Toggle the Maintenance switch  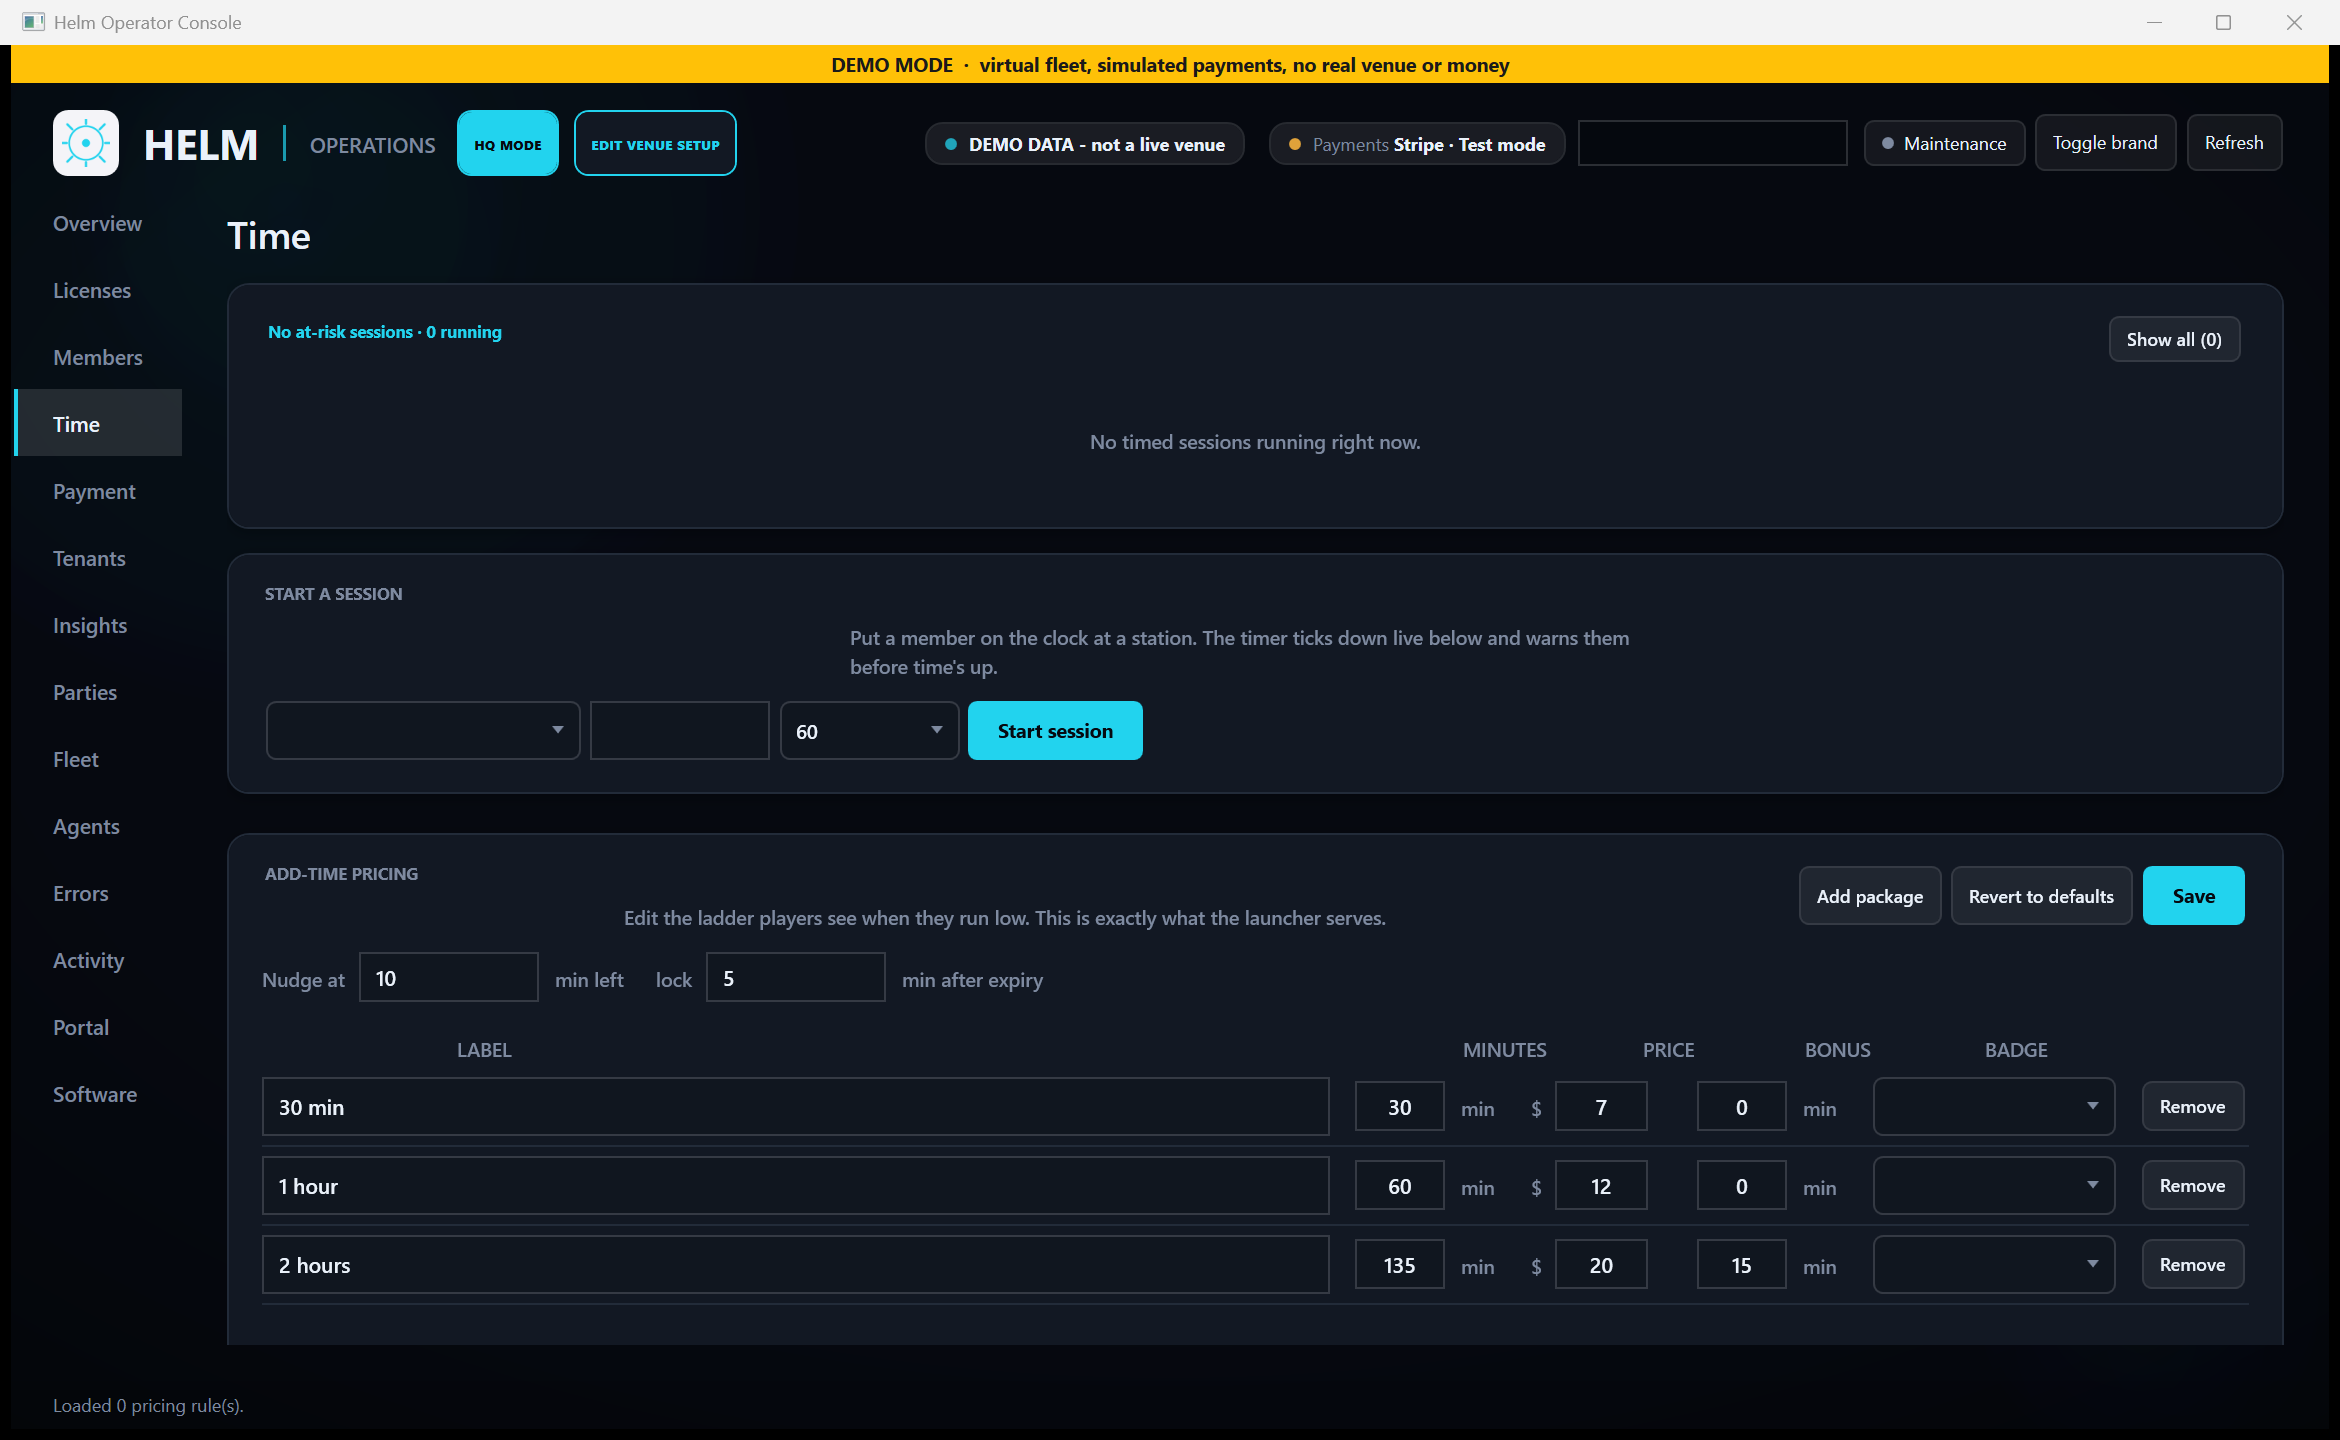point(1944,143)
